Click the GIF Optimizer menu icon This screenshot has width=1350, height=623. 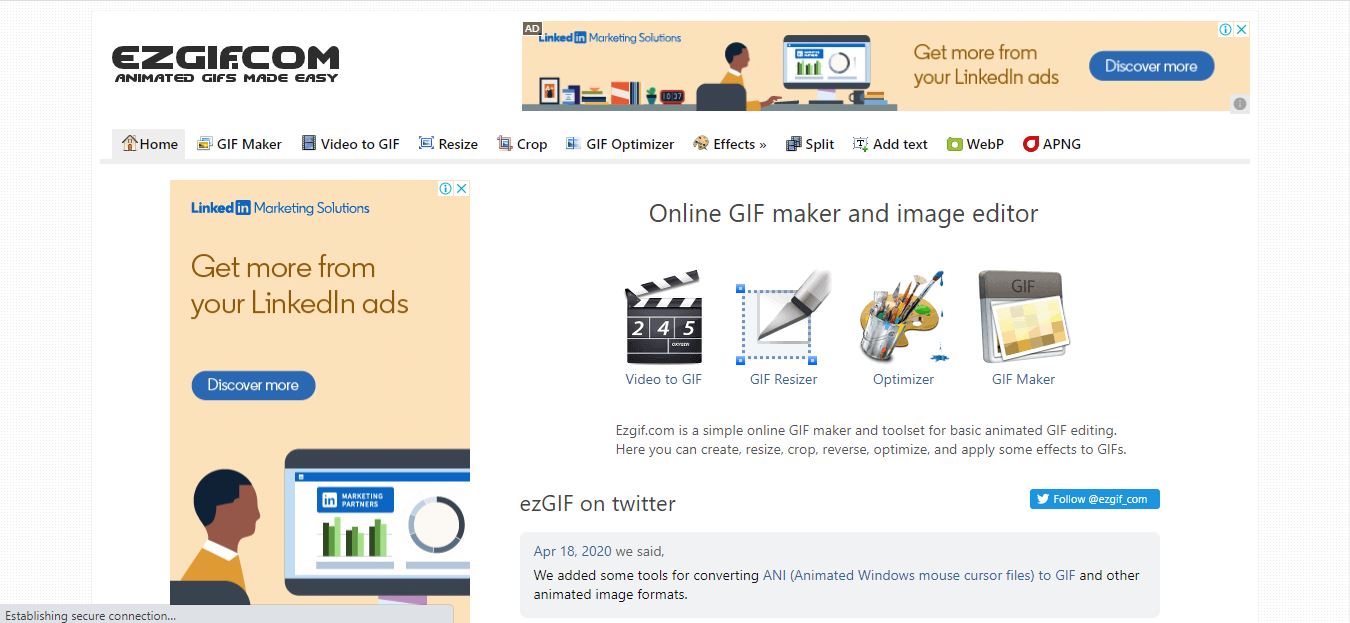[x=573, y=143]
